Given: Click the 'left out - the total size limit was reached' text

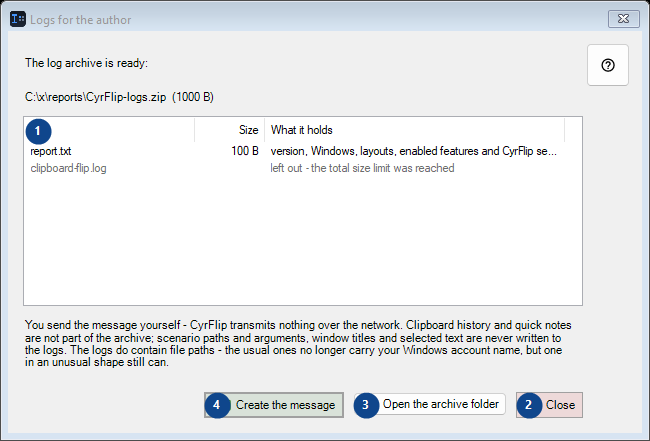Looking at the screenshot, I should click(x=362, y=168).
